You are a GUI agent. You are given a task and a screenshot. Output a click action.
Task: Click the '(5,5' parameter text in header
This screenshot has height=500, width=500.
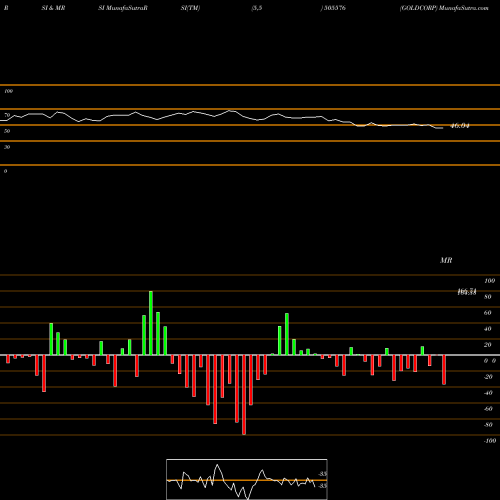(257, 8)
